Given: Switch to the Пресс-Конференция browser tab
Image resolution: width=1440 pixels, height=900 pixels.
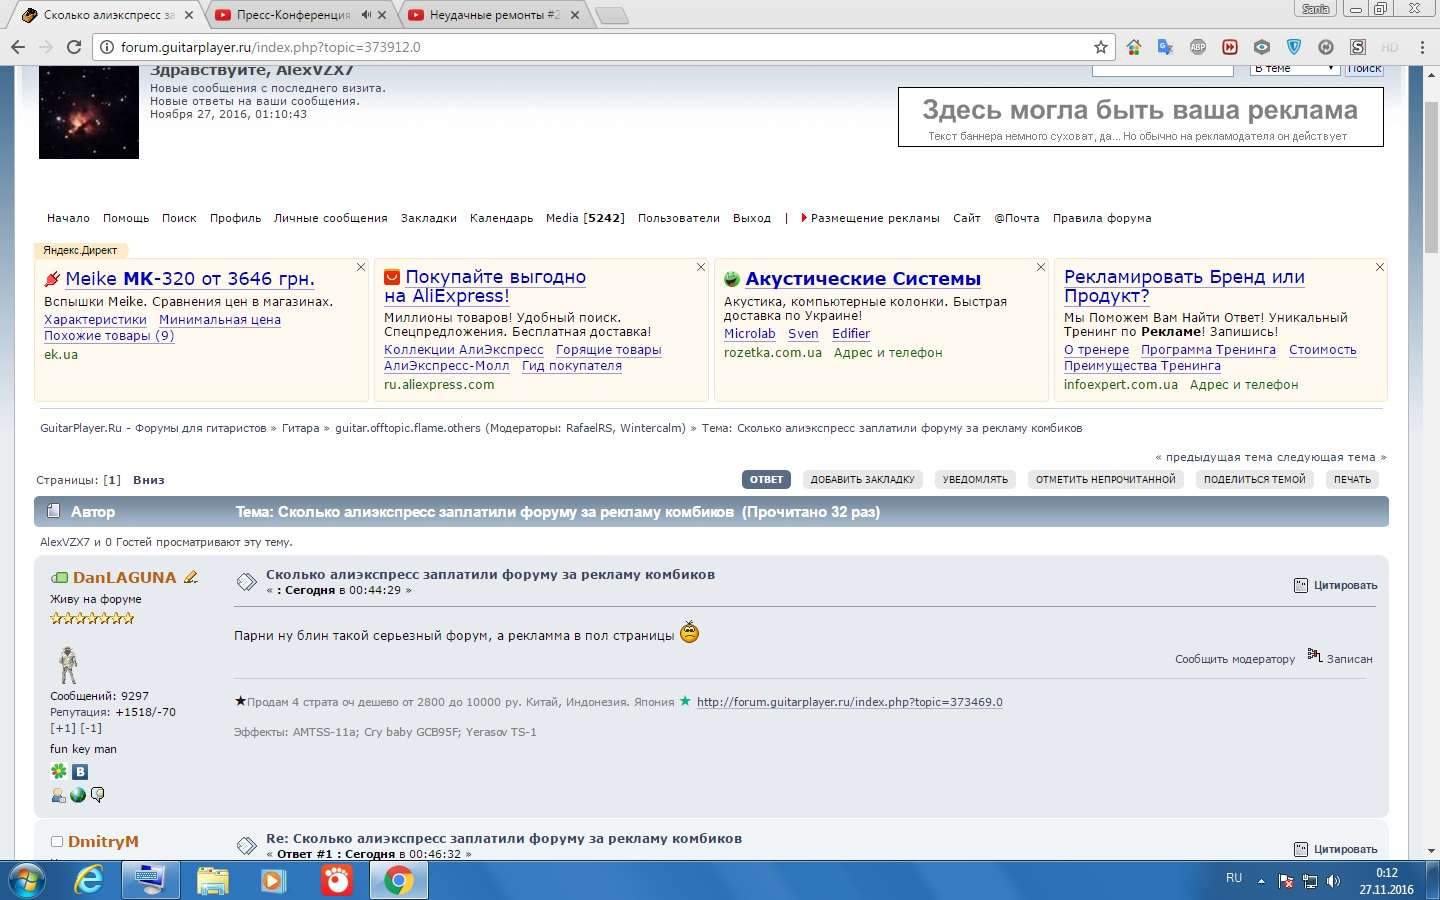Looking at the screenshot, I should pyautogui.click(x=292, y=15).
